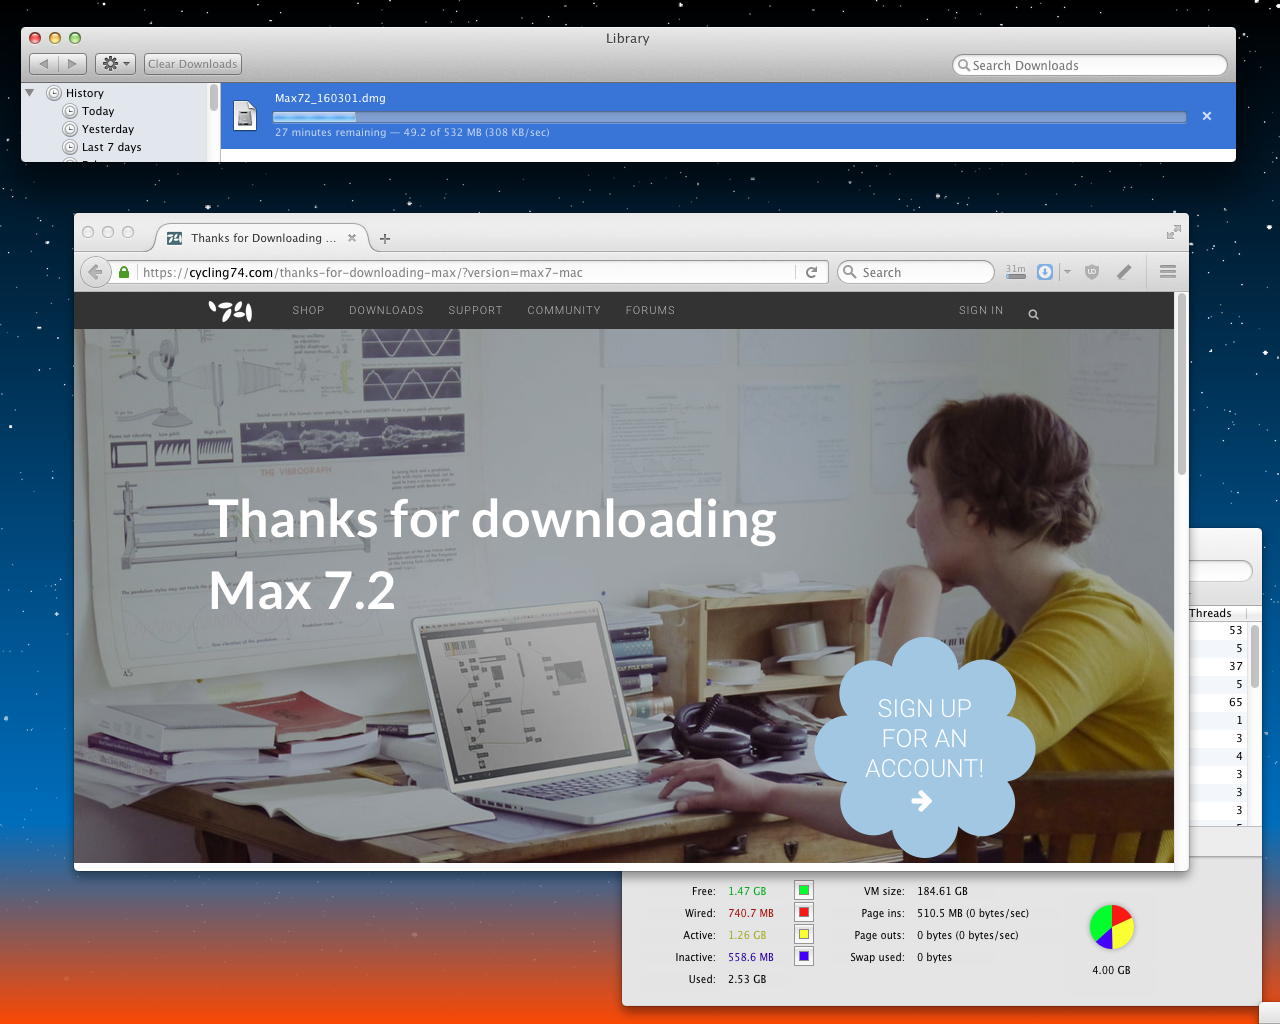This screenshot has width=1280, height=1024.
Task: Open the SHOP menu item
Action: [308, 310]
